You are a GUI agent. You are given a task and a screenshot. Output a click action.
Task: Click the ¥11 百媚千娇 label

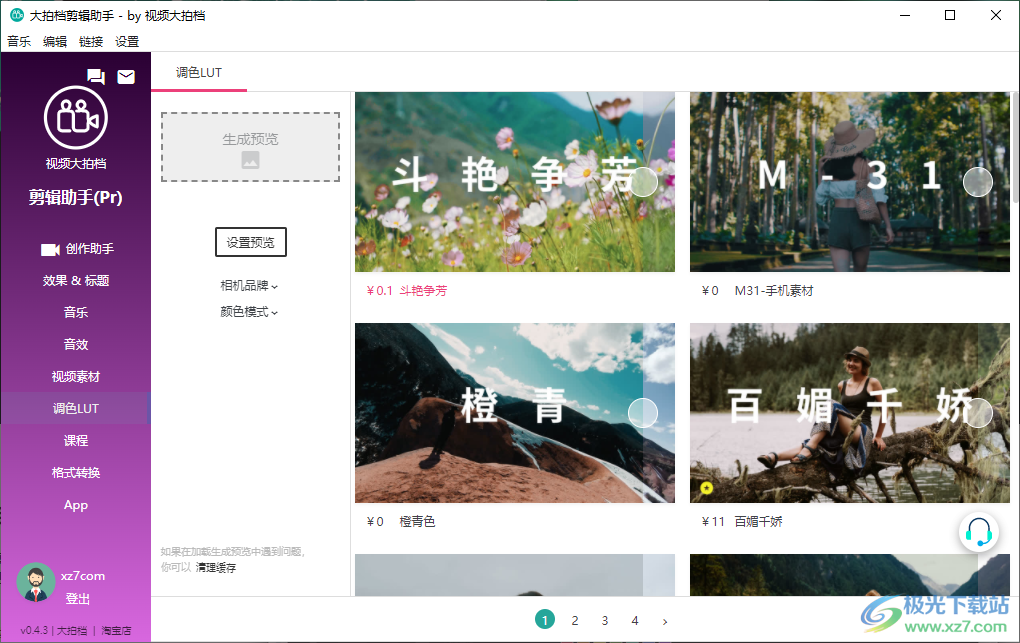tap(742, 521)
